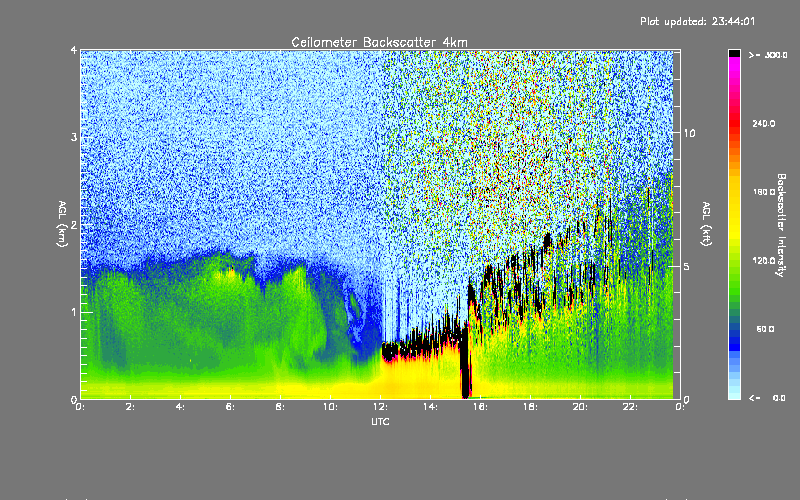
Task: Click the '180.0' colorbar value label
Action: pos(764,192)
